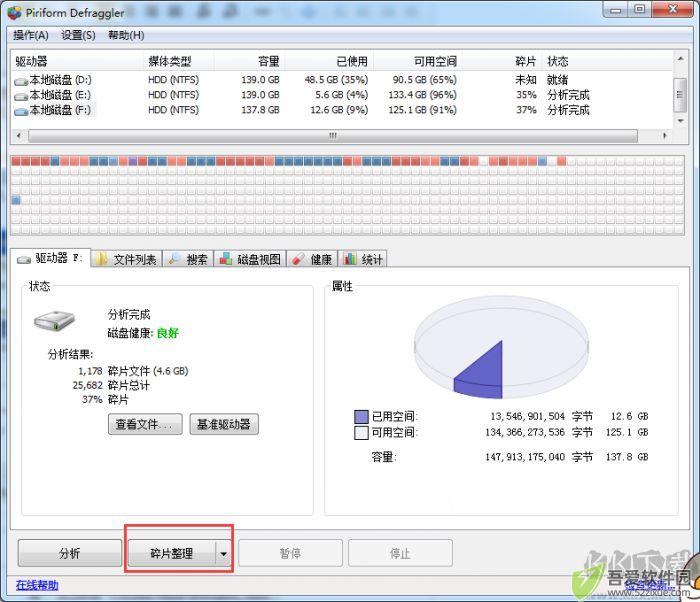Select the 本地磁盘 (D:) row

coord(342,80)
